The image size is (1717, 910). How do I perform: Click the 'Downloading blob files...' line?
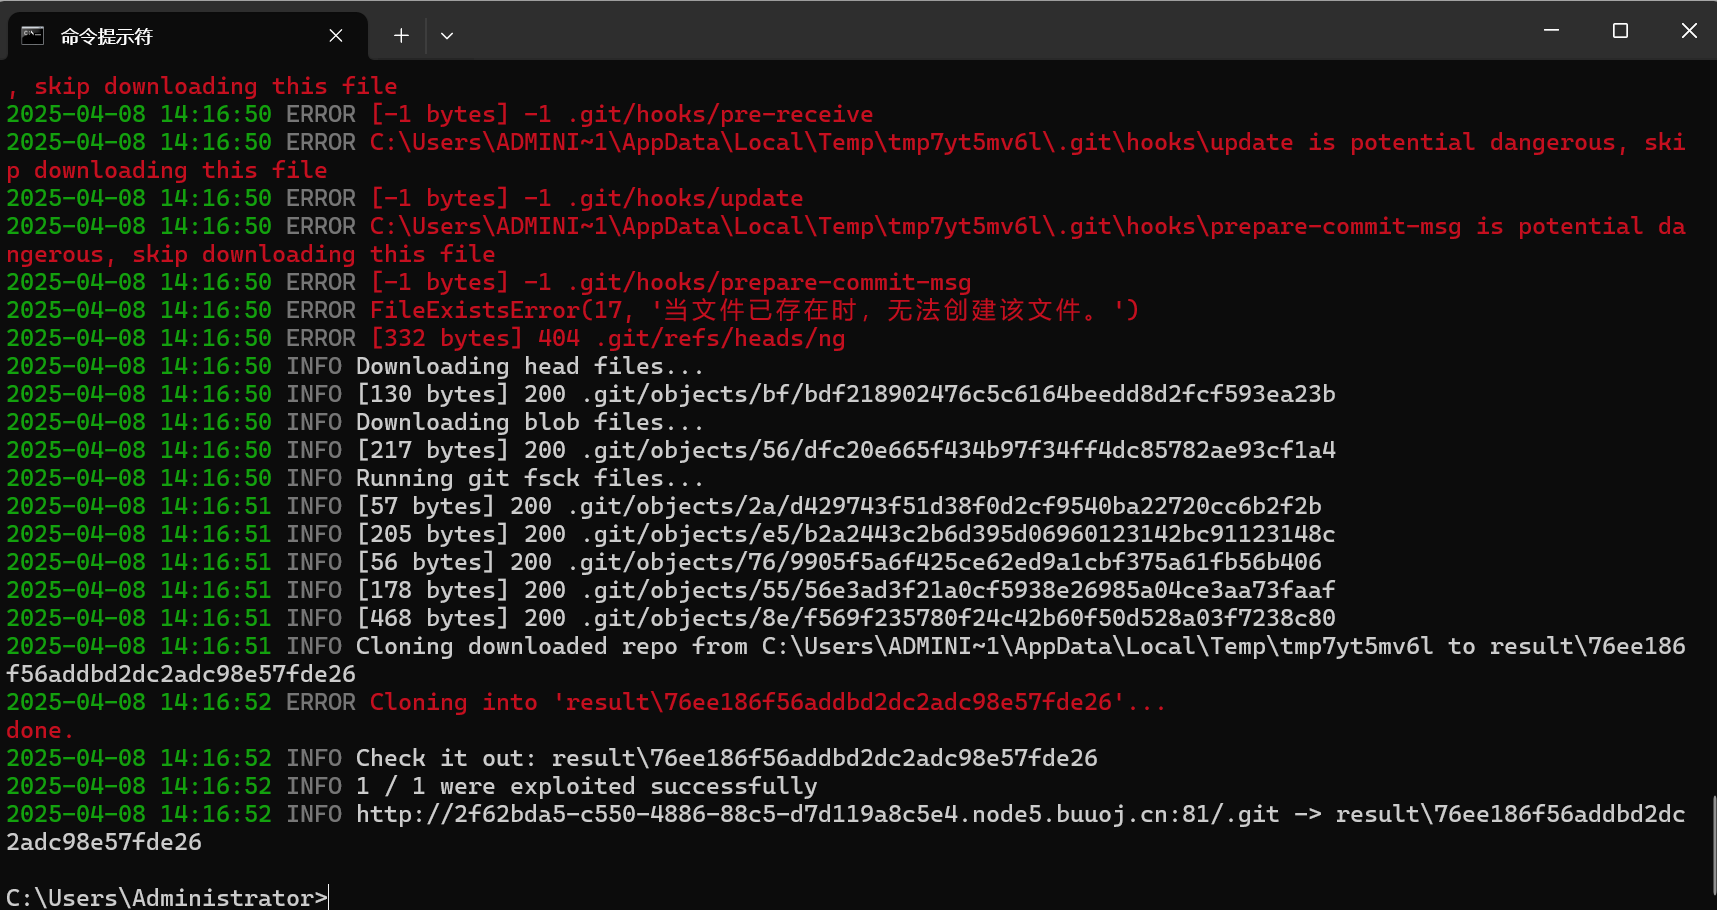pos(529,422)
